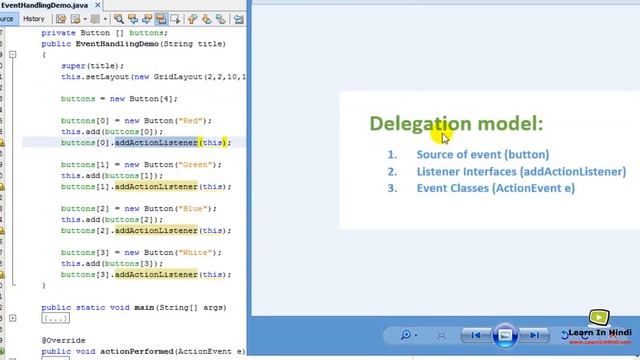
Task: Open the dropdown arrow next to the navigate-back icon
Action: click(x=85, y=19)
